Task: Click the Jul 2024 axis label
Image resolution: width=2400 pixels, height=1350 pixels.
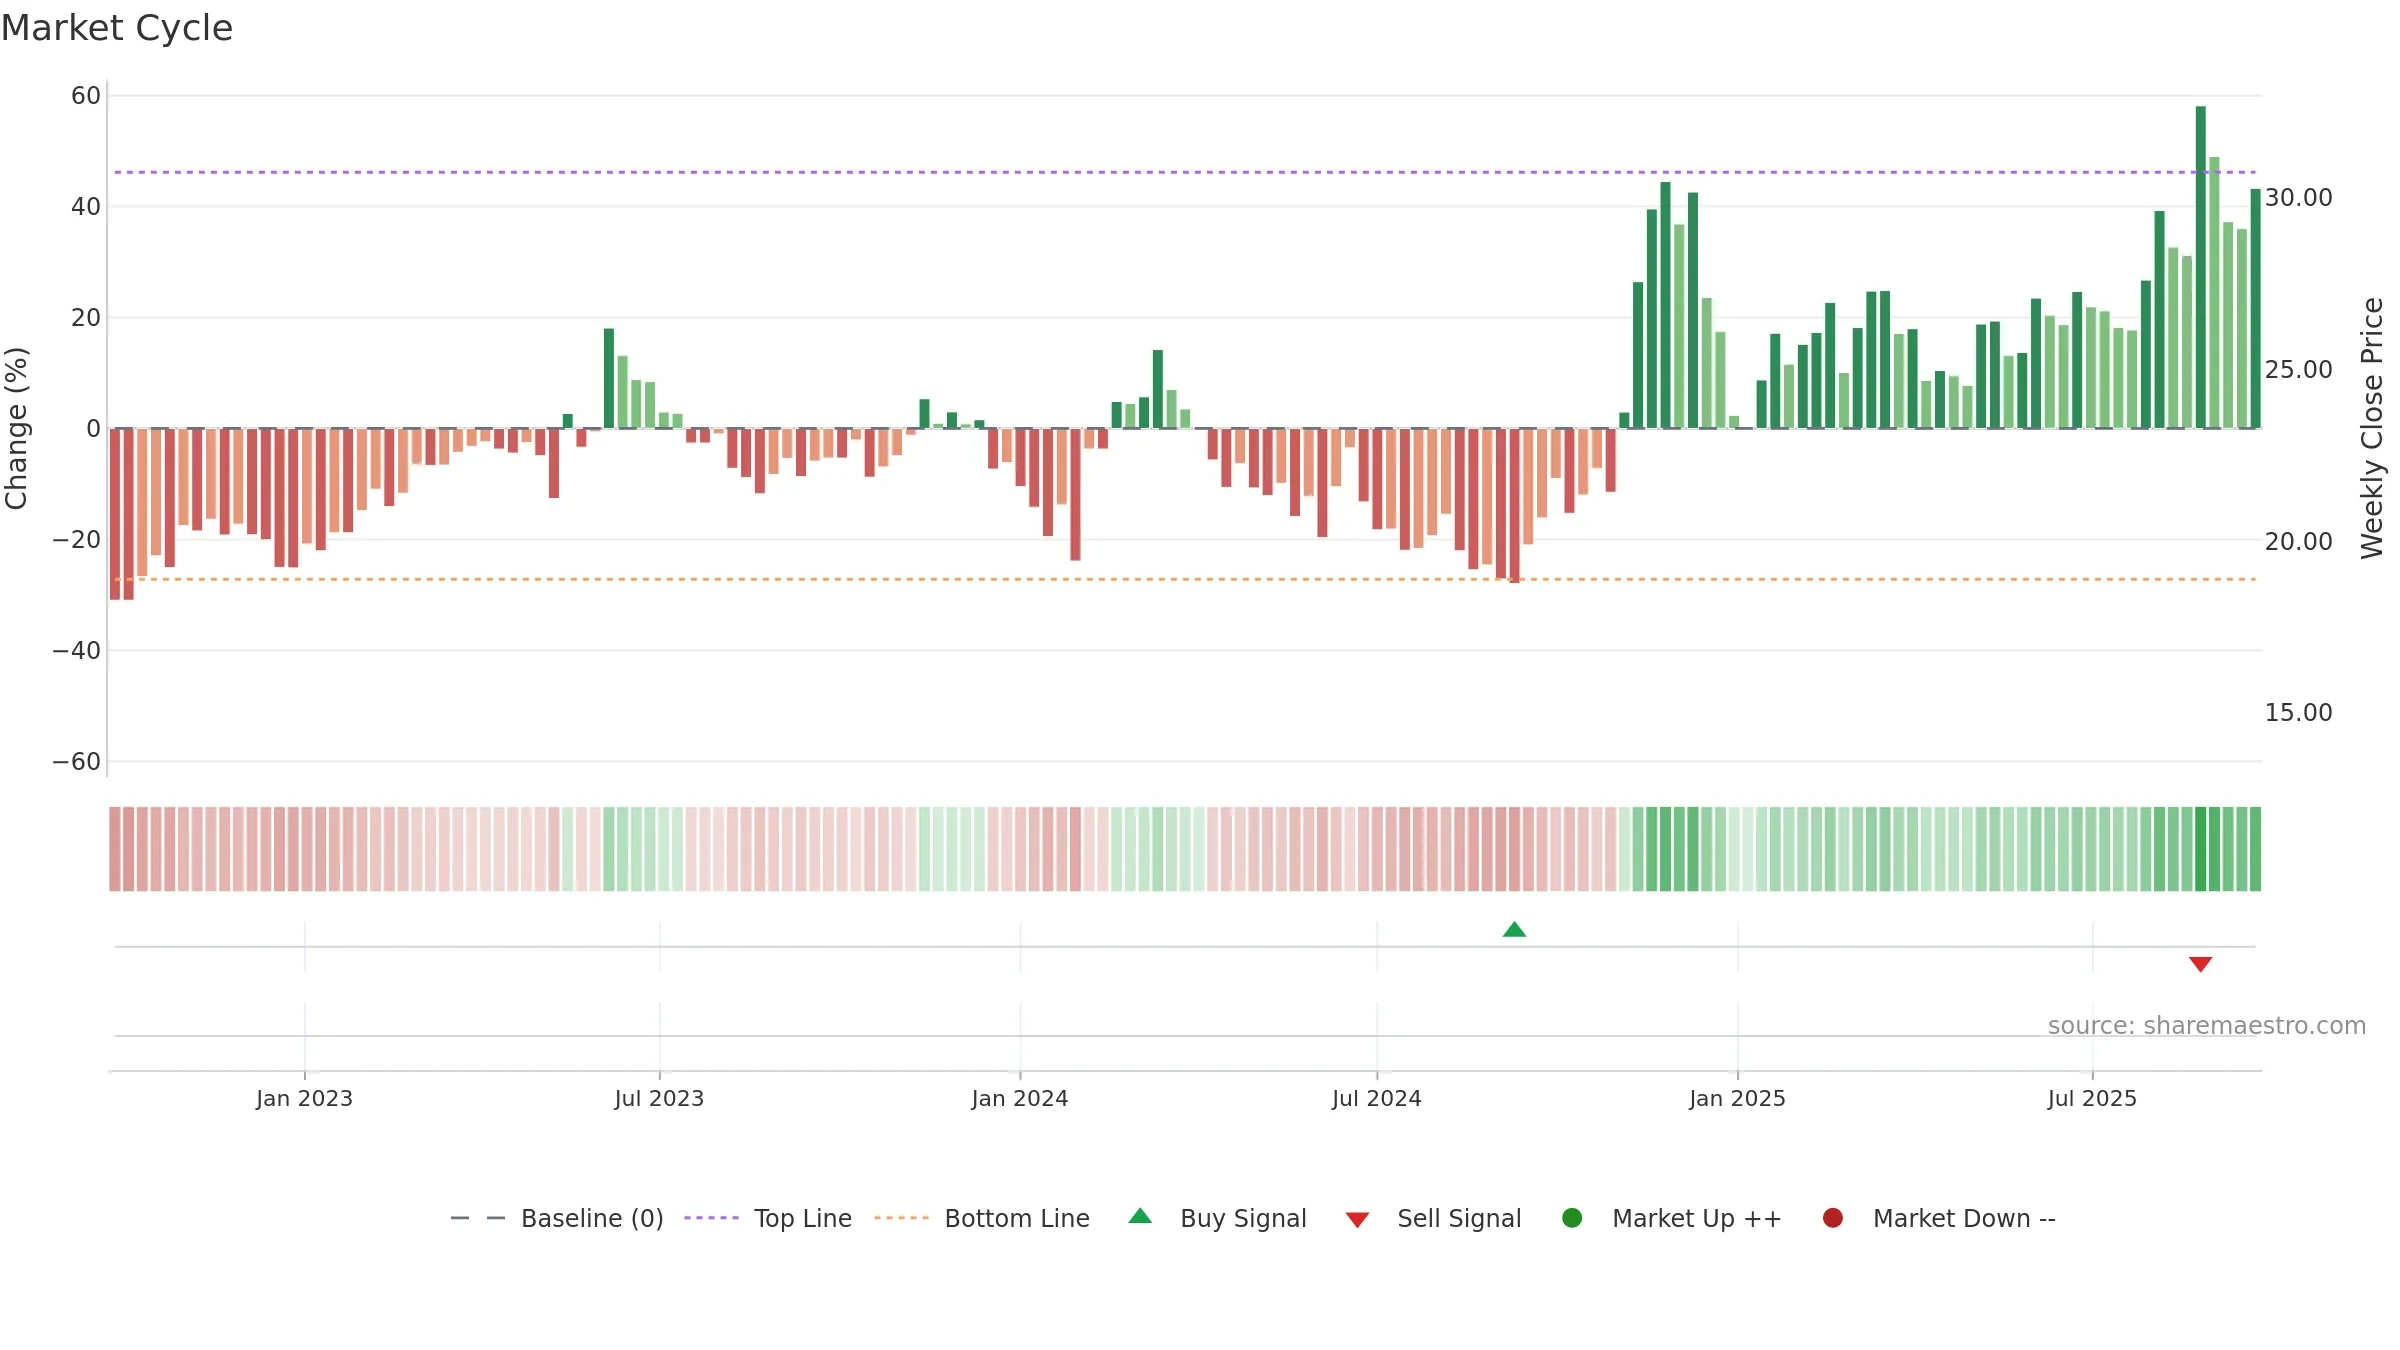Action: tap(1376, 1099)
